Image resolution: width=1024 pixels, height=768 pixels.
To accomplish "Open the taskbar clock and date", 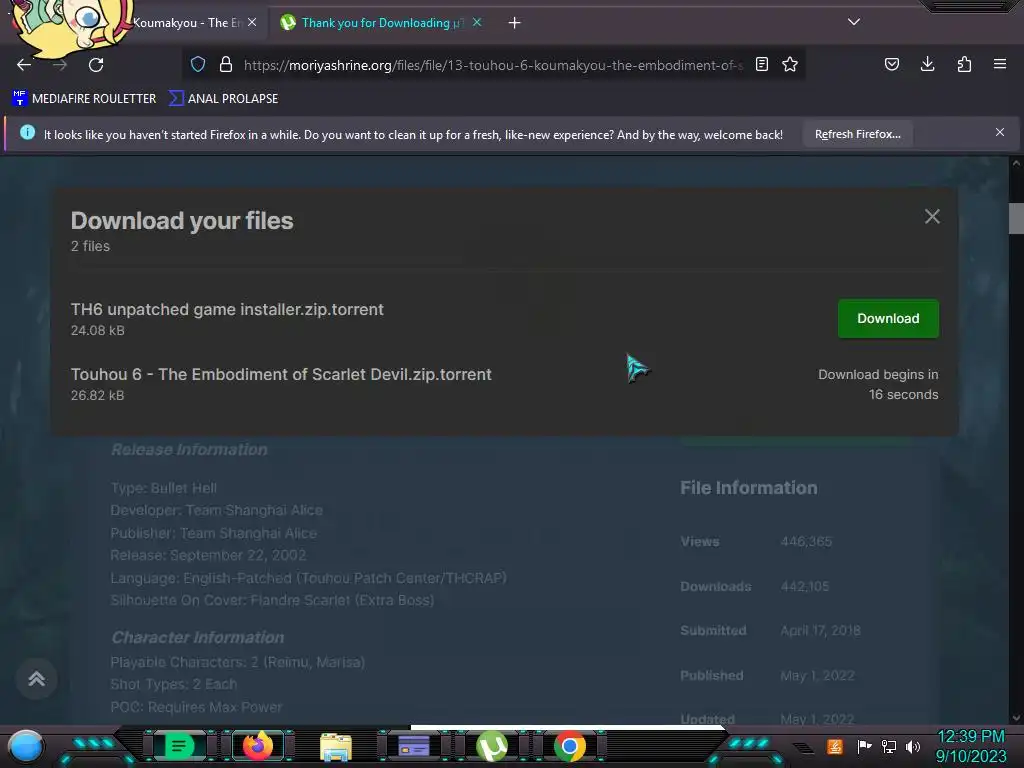I will click(971, 746).
